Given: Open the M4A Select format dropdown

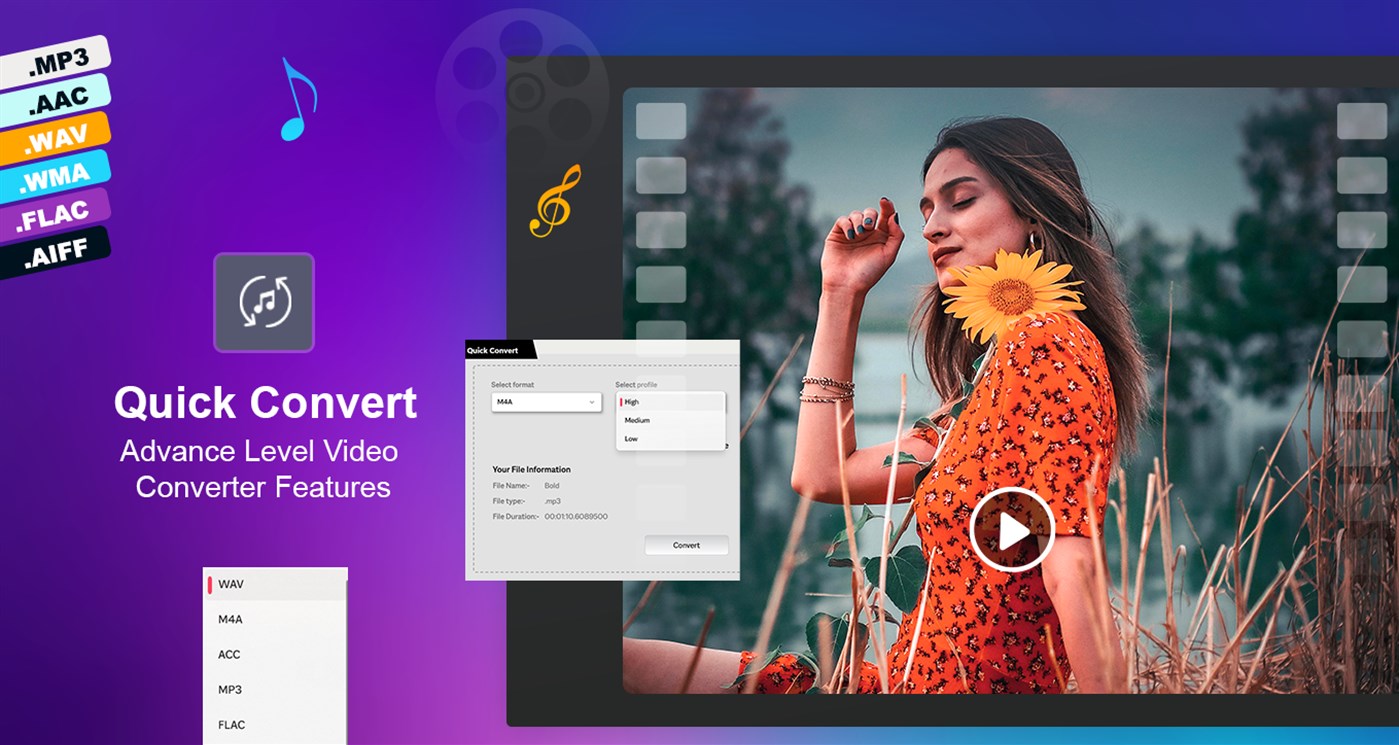Looking at the screenshot, I should pos(544,400).
